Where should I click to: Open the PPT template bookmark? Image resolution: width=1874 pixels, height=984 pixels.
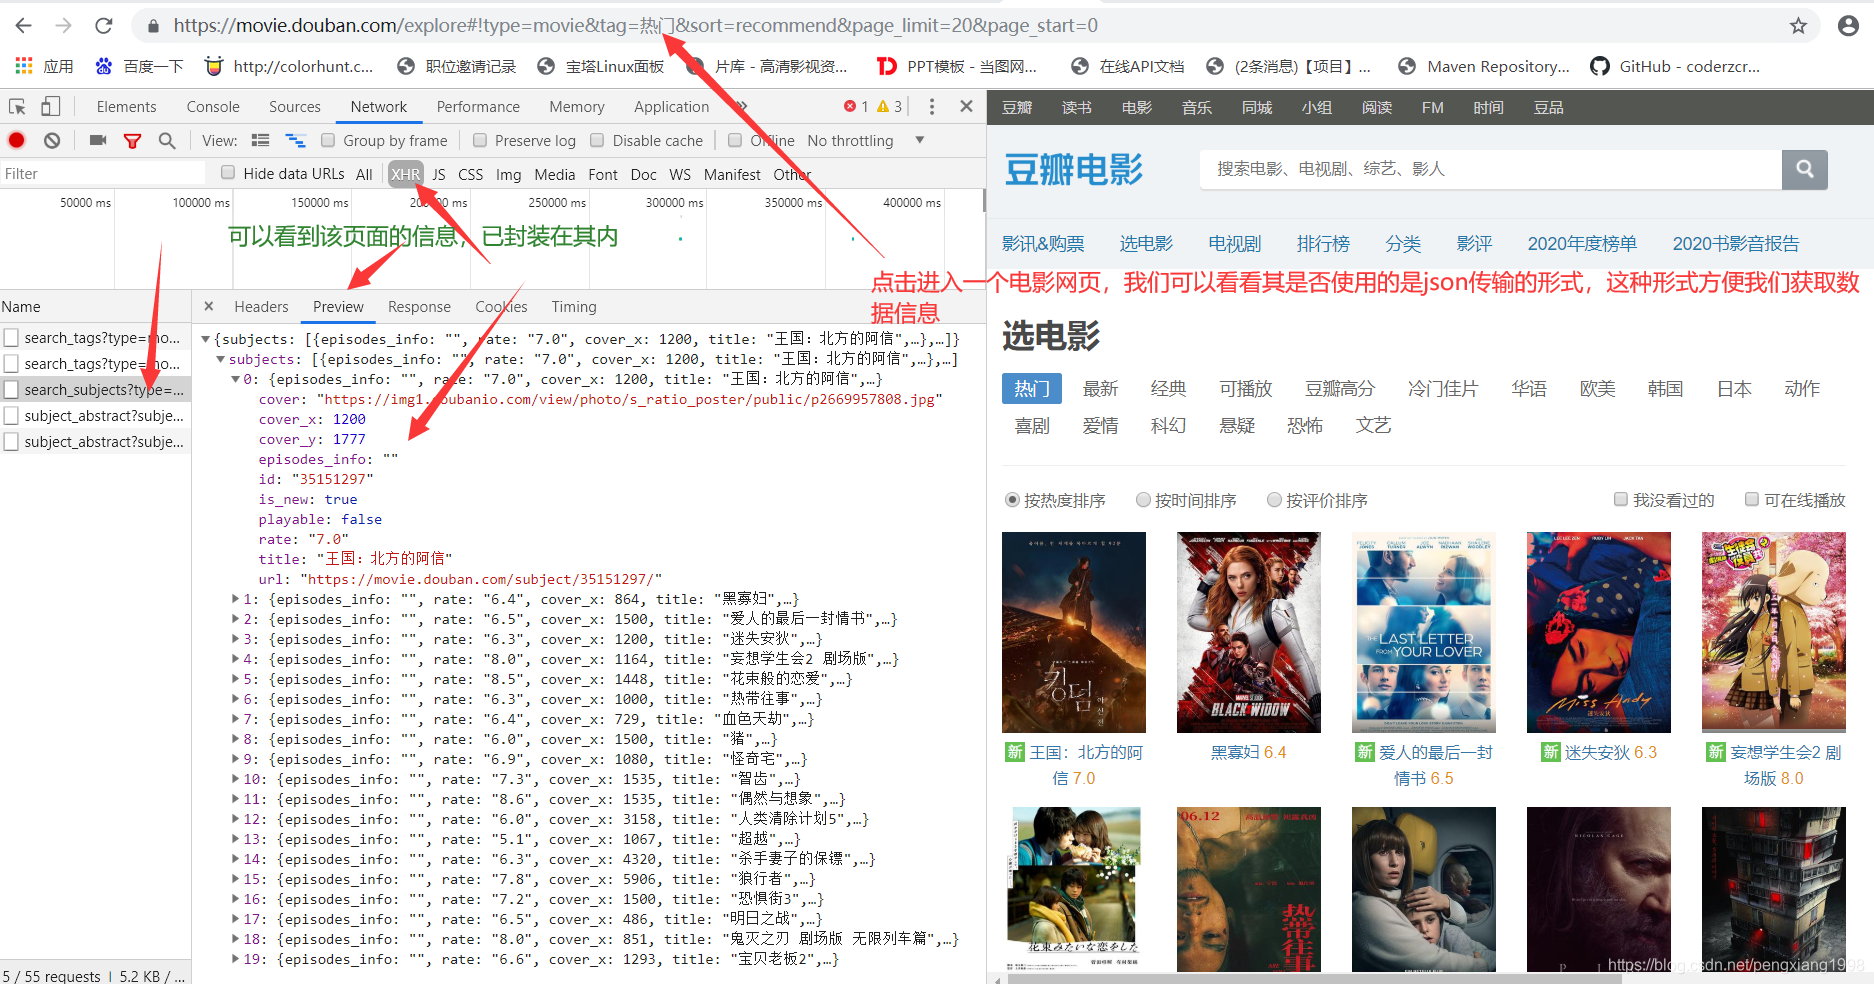tap(958, 66)
